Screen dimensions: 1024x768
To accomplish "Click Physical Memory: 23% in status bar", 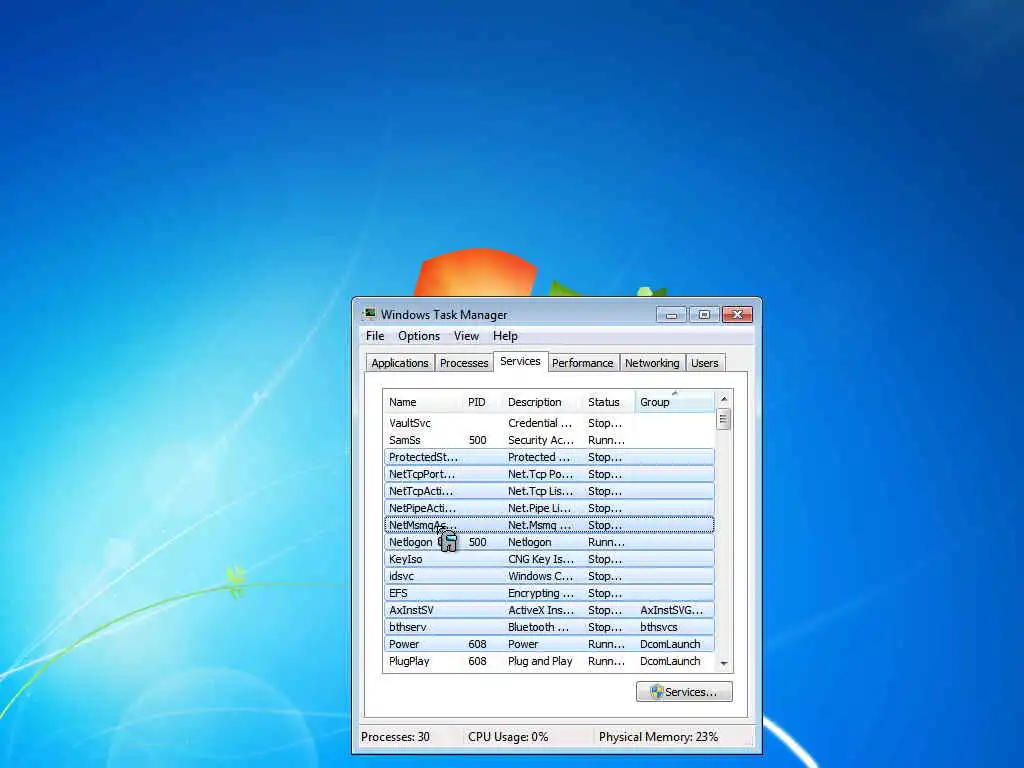I will (658, 737).
